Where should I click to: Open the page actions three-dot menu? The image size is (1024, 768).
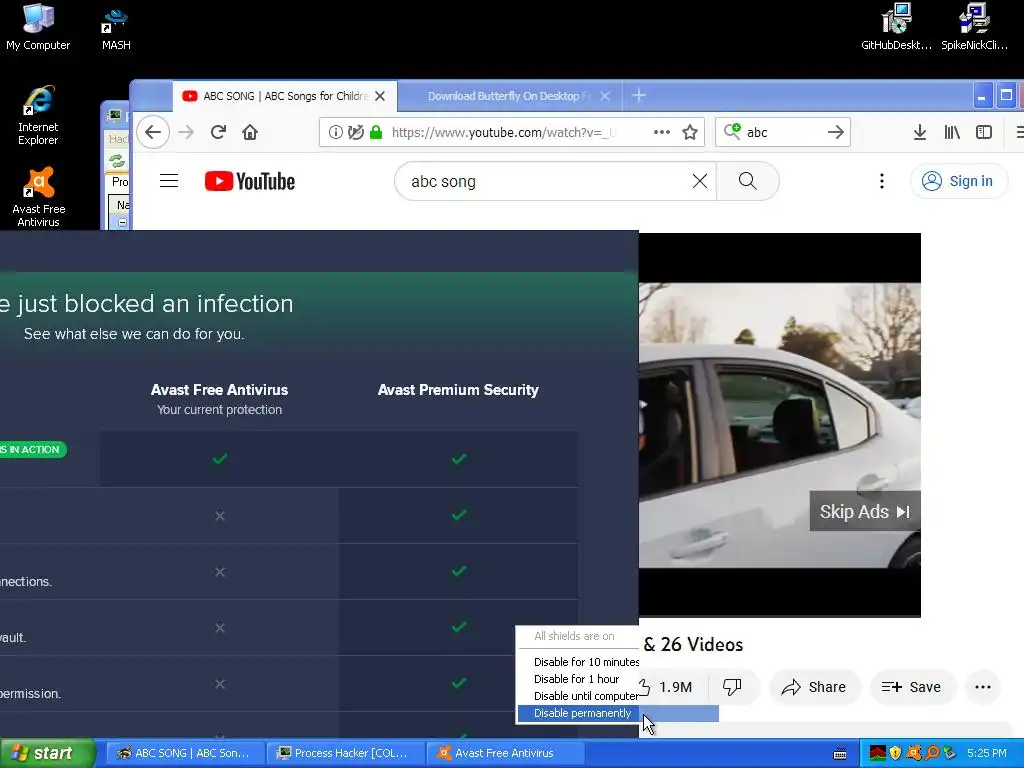662,132
